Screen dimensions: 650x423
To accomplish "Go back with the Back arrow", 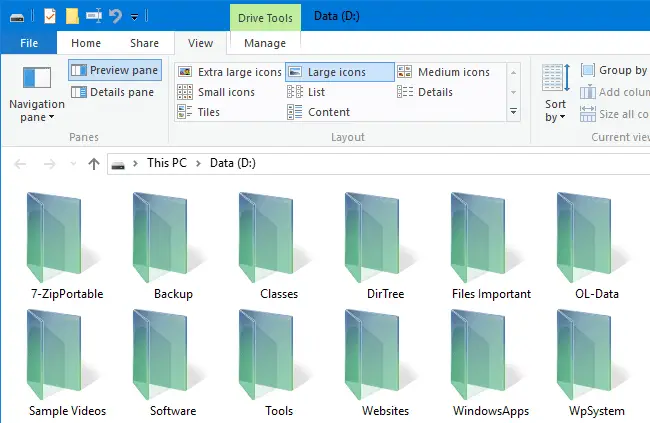I will click(x=20, y=164).
